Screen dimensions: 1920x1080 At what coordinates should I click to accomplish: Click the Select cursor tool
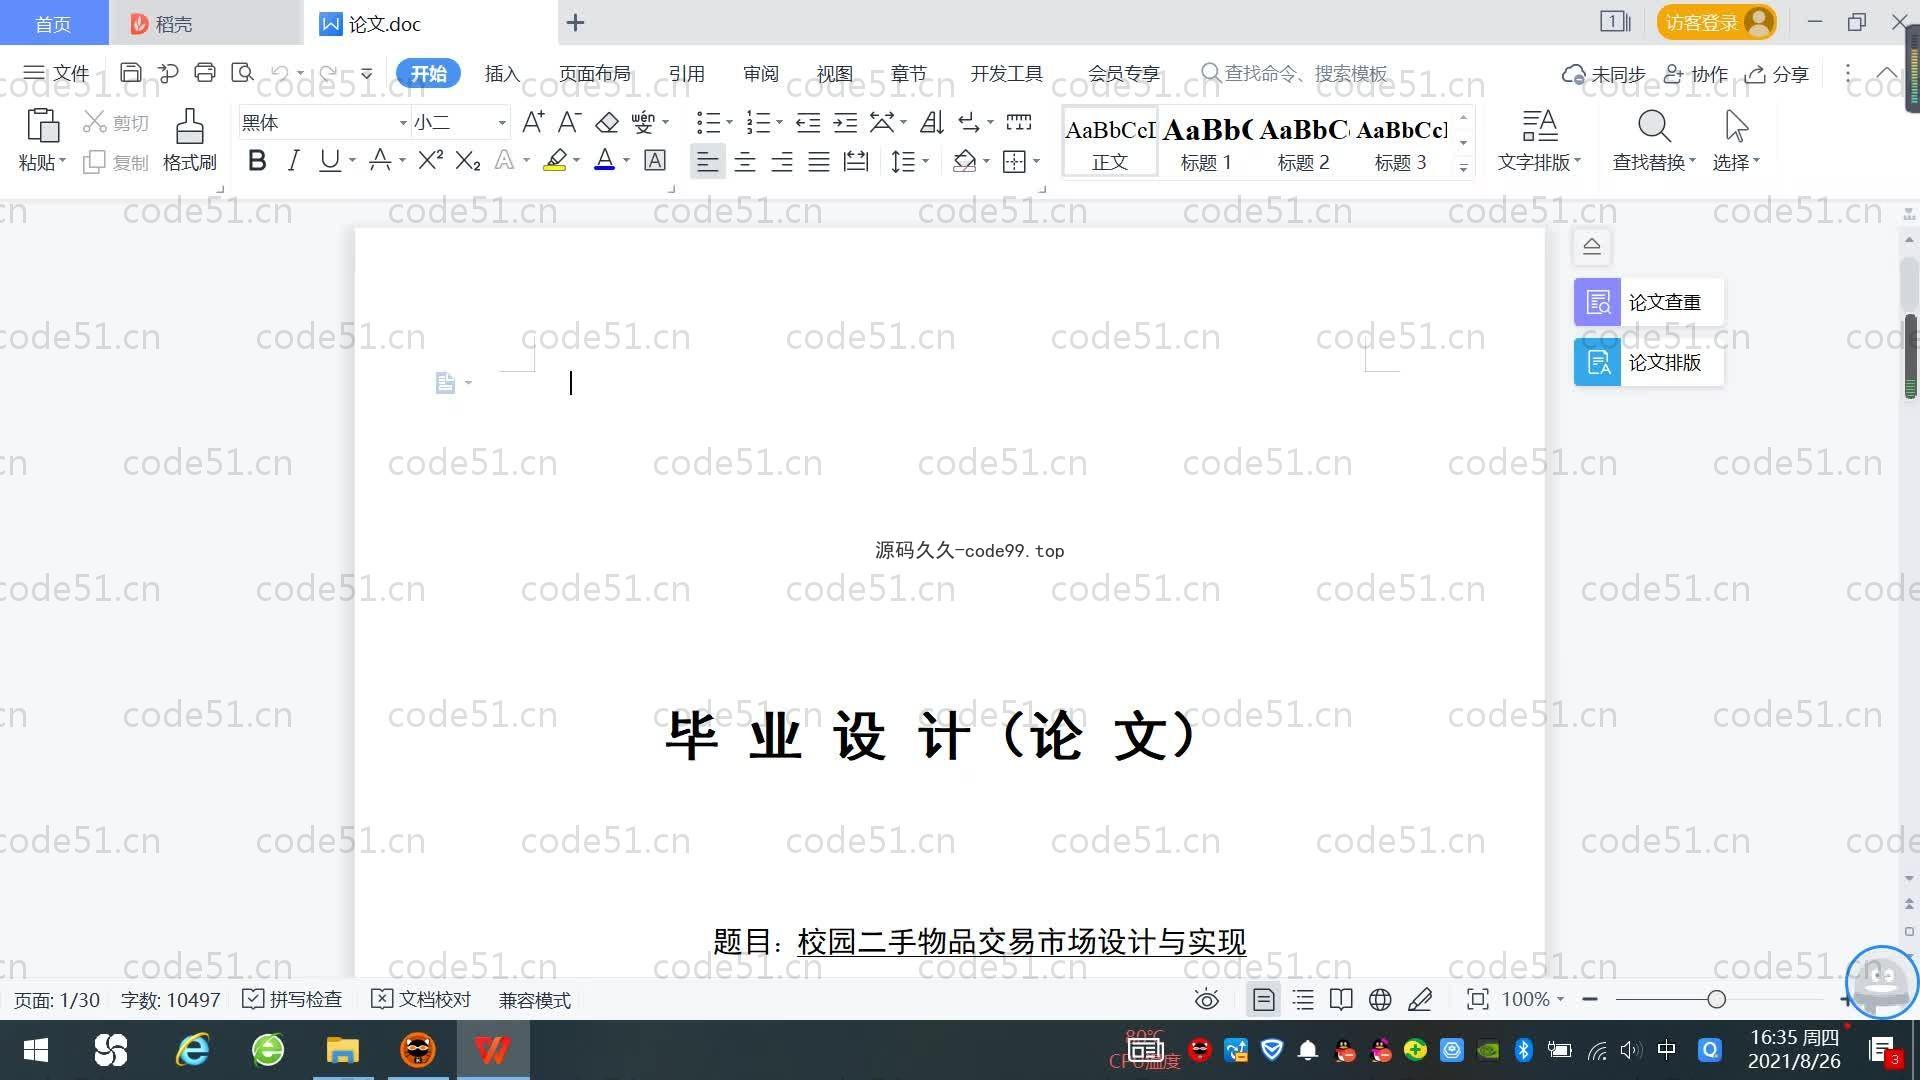[x=1736, y=140]
